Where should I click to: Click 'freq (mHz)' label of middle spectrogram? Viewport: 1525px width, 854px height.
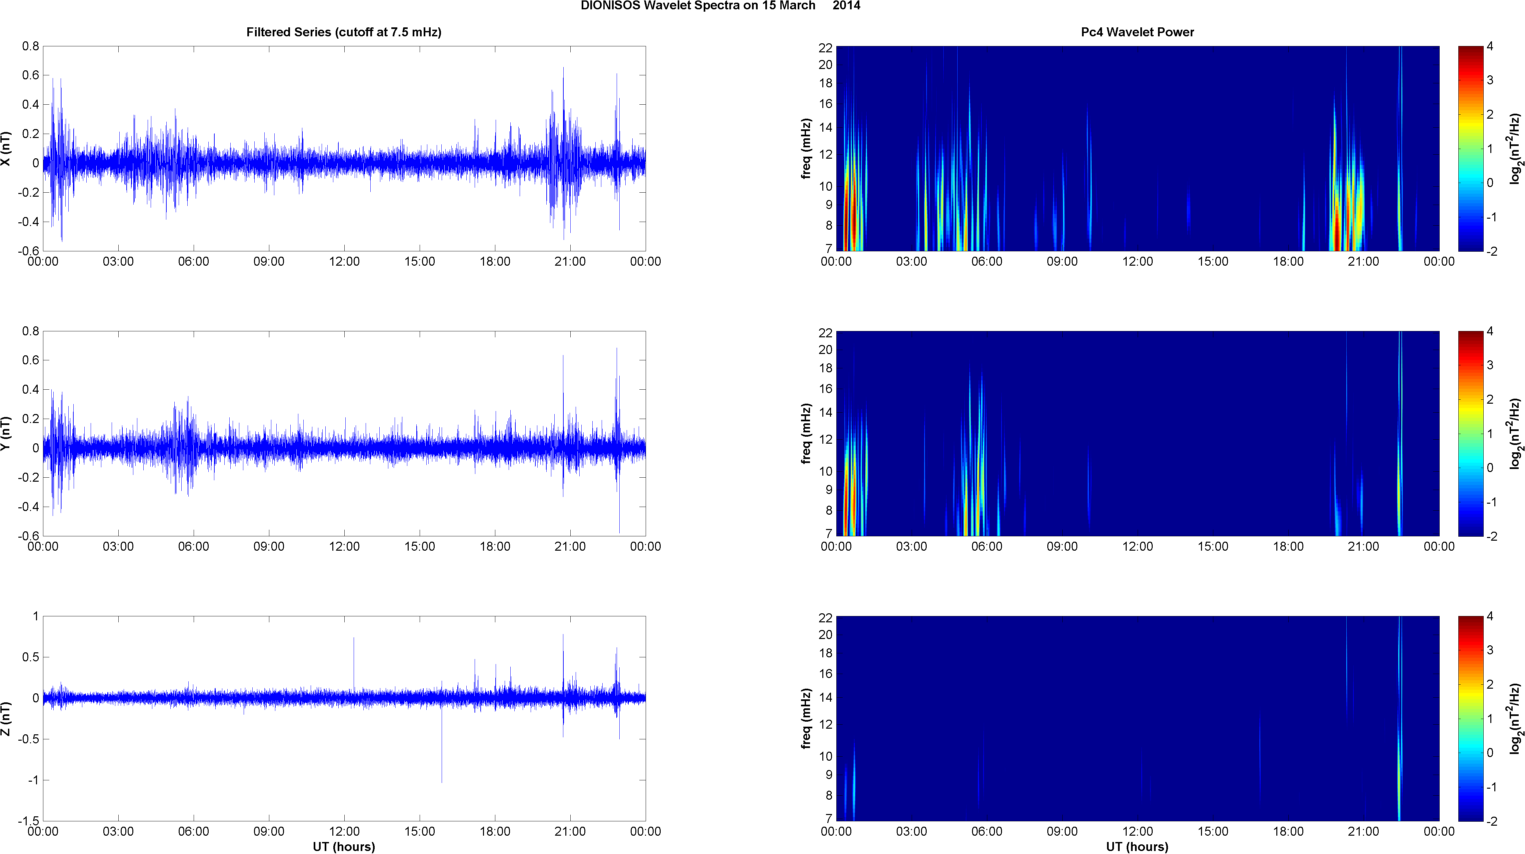click(806, 433)
